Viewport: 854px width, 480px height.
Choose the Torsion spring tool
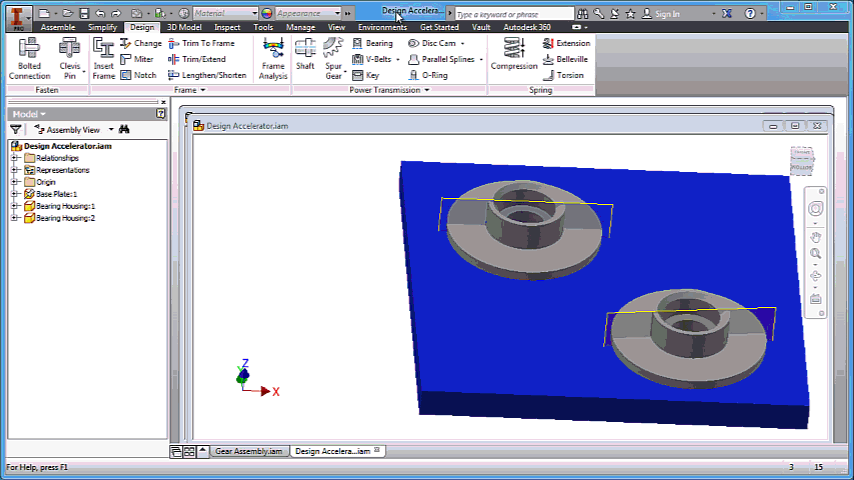[x=563, y=75]
